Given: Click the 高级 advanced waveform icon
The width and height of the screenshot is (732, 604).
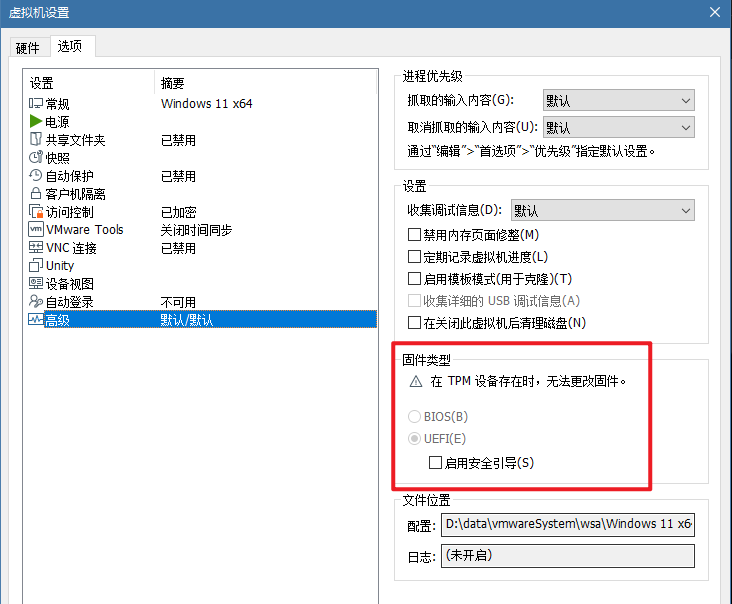Looking at the screenshot, I should [36, 319].
